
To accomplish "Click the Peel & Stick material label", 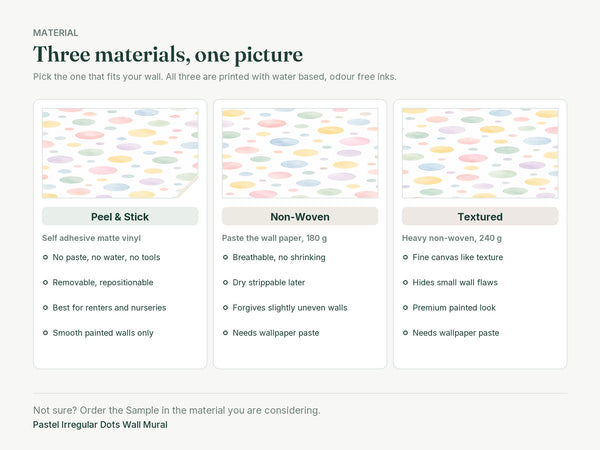I will click(x=120, y=217).
